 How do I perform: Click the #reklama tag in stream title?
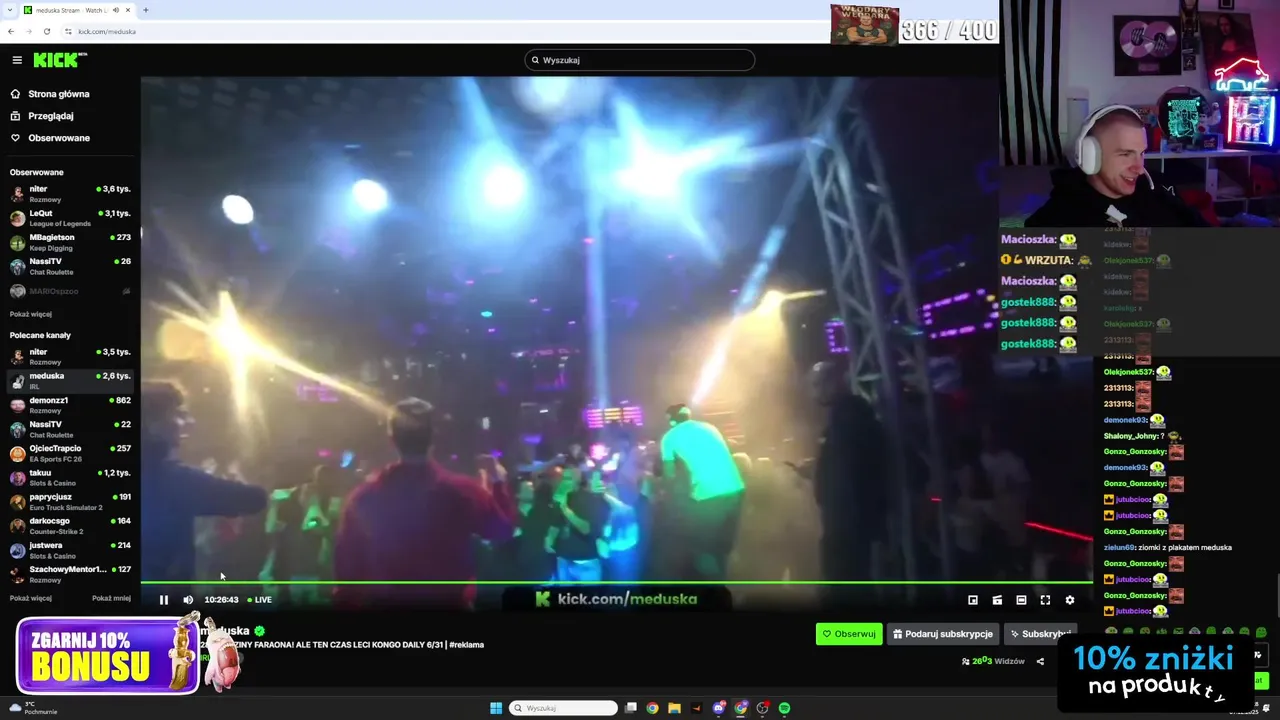tap(466, 645)
